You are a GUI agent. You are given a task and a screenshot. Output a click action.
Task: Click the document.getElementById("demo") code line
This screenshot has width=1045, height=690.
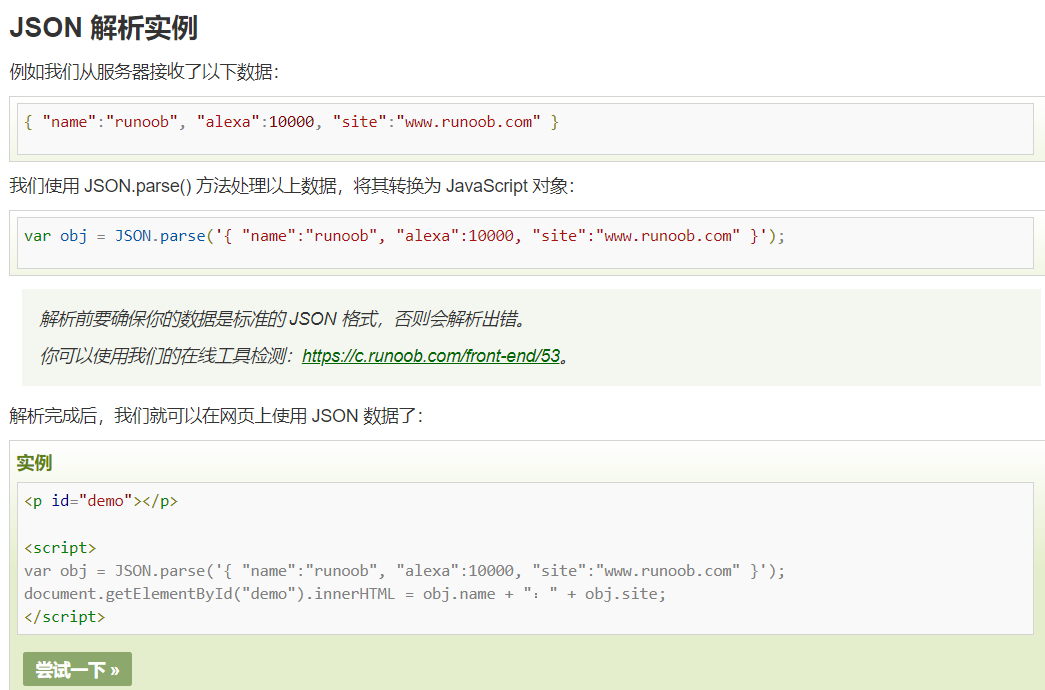(x=345, y=593)
